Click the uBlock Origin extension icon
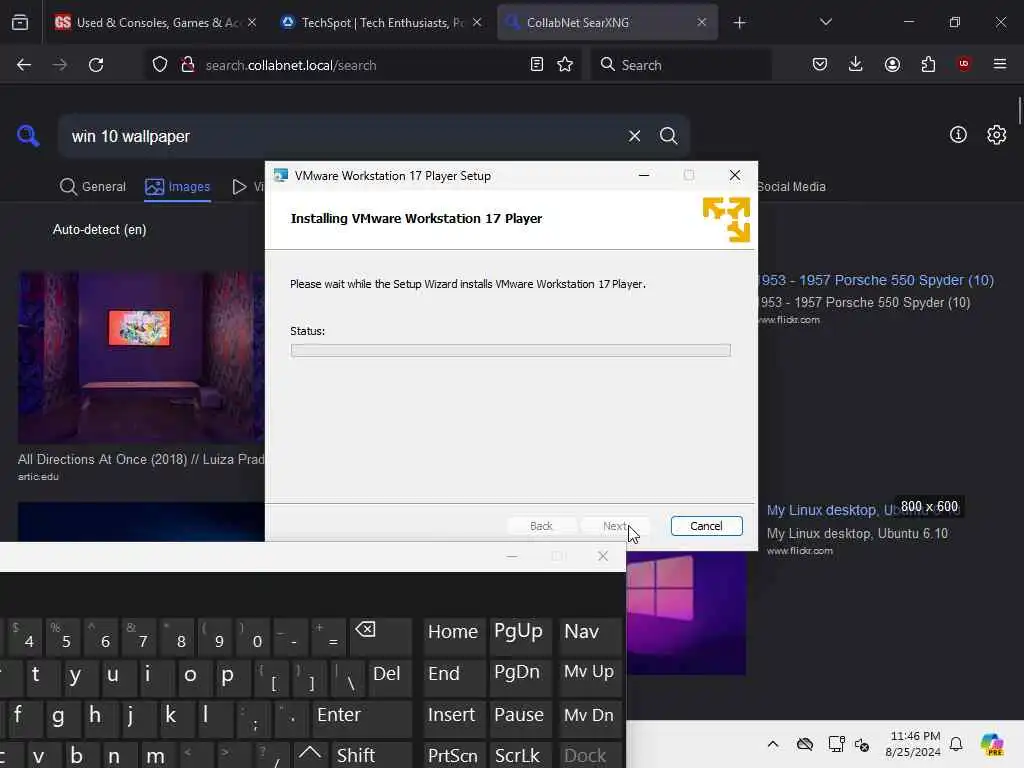 click(964, 64)
